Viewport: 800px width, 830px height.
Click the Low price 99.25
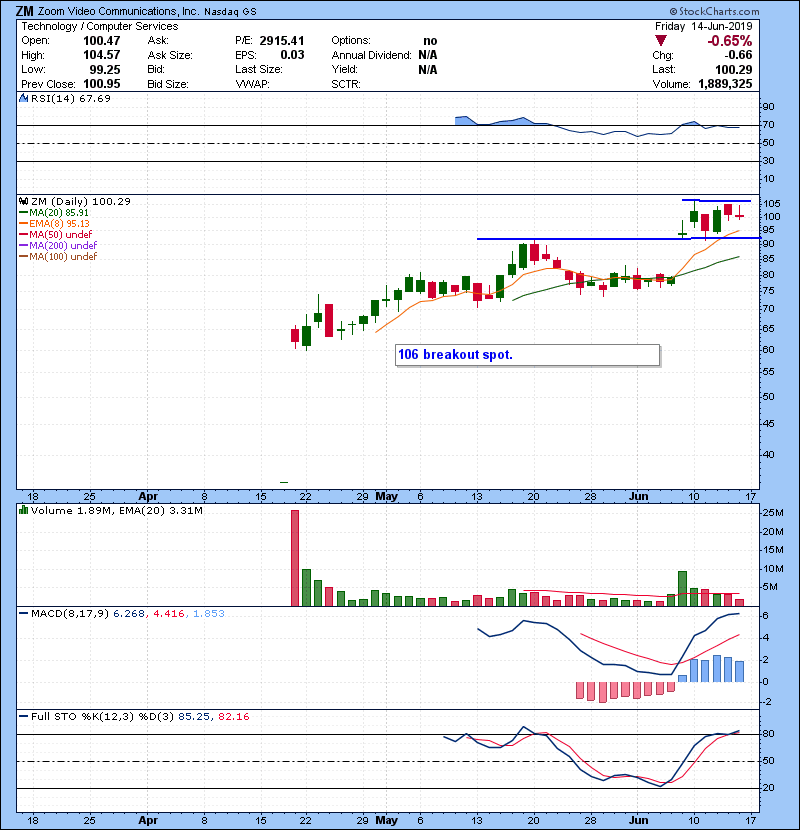click(x=105, y=69)
